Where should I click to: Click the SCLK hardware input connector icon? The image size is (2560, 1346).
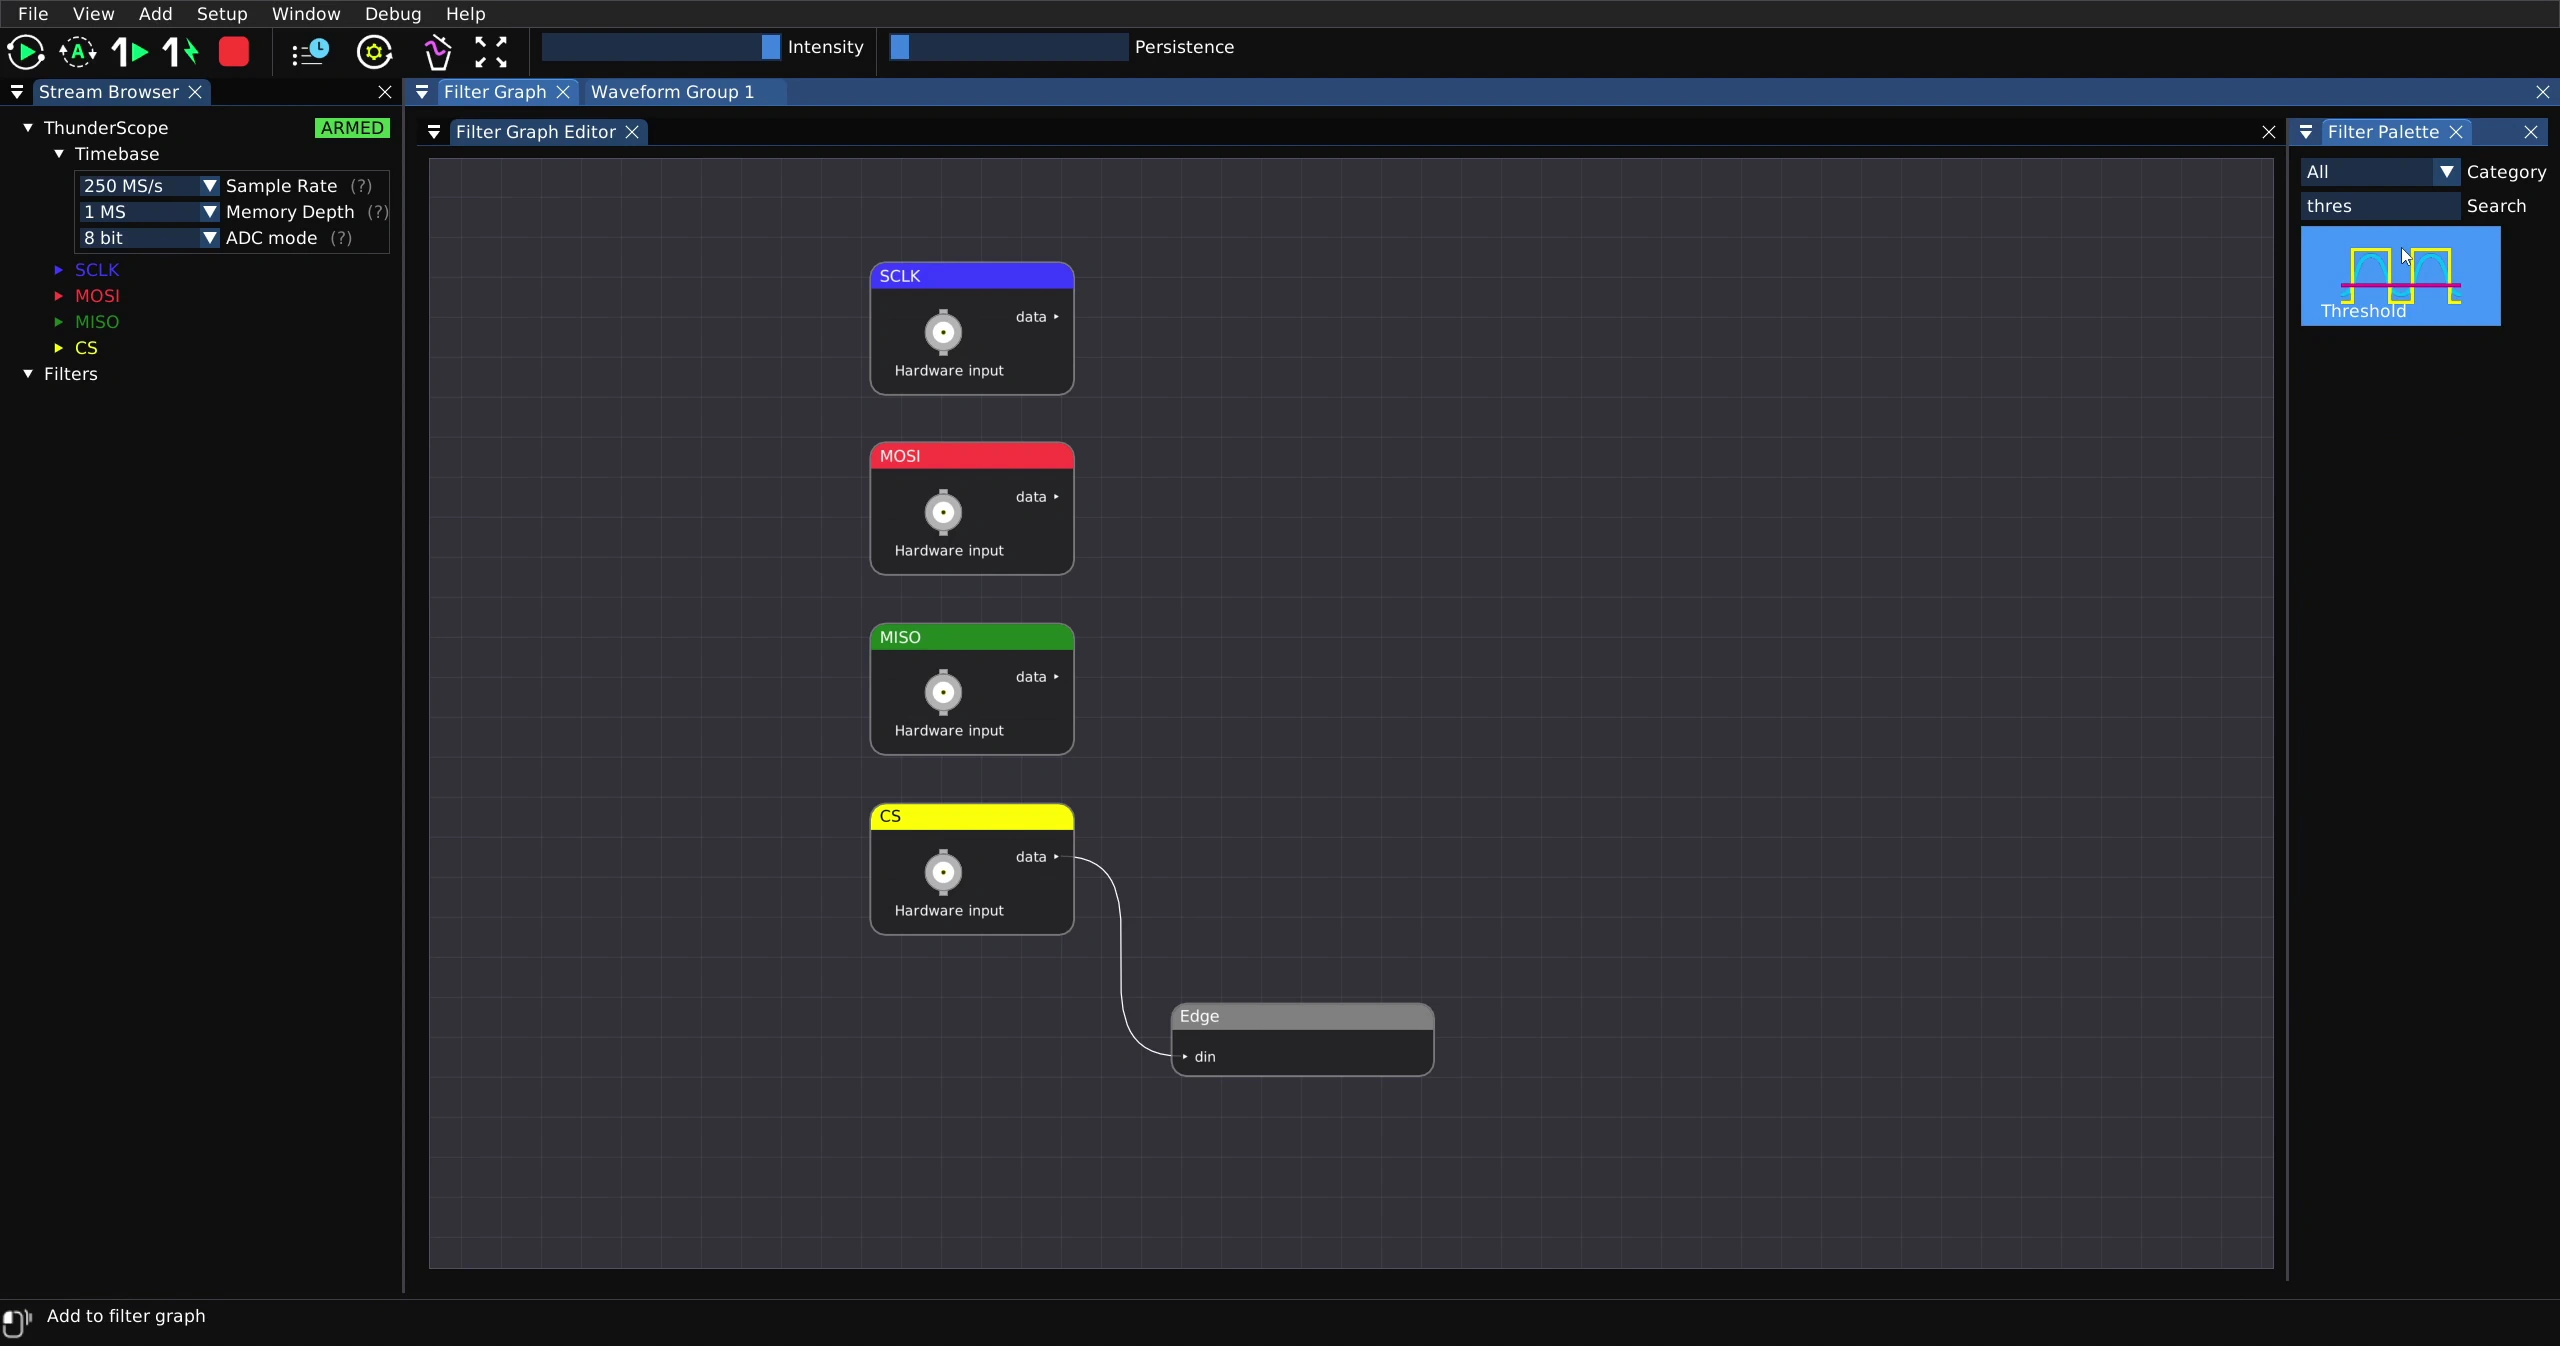[x=943, y=332]
